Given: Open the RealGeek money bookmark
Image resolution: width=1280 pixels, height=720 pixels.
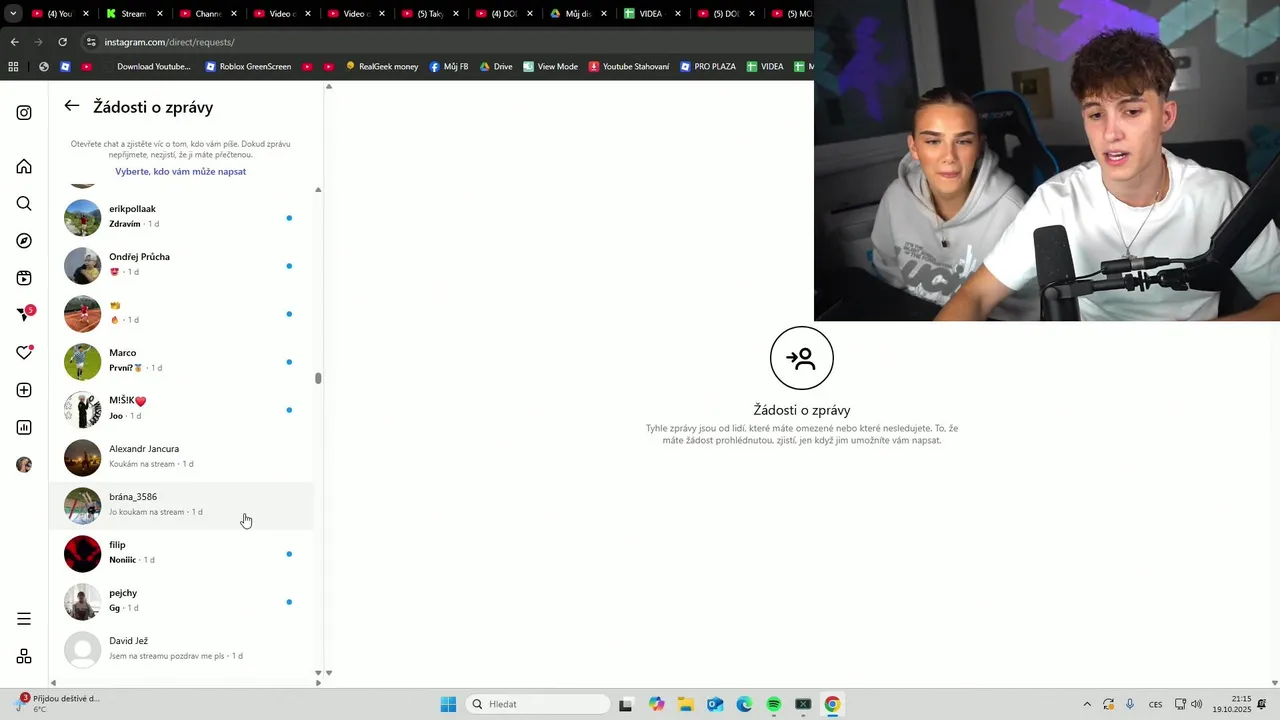Looking at the screenshot, I should 382,67.
